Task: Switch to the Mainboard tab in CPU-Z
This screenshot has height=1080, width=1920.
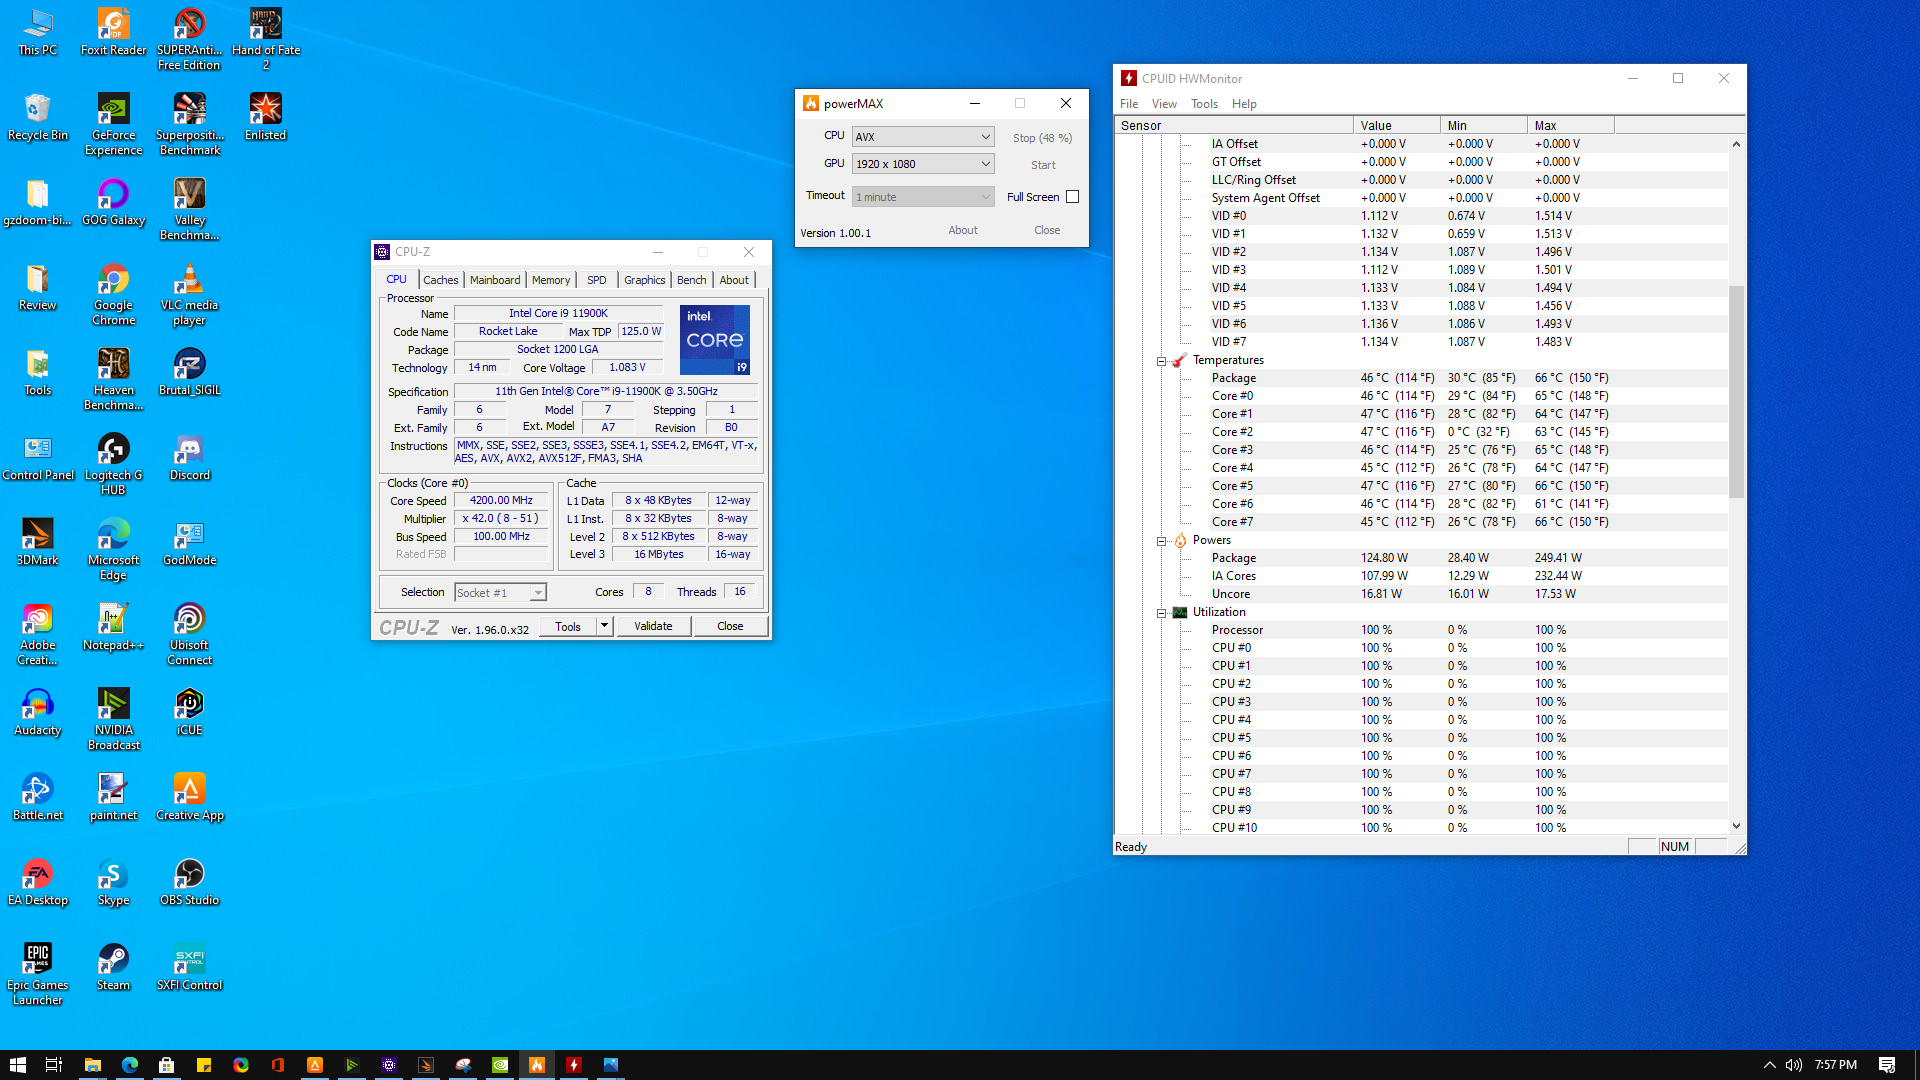Action: pyautogui.click(x=495, y=280)
